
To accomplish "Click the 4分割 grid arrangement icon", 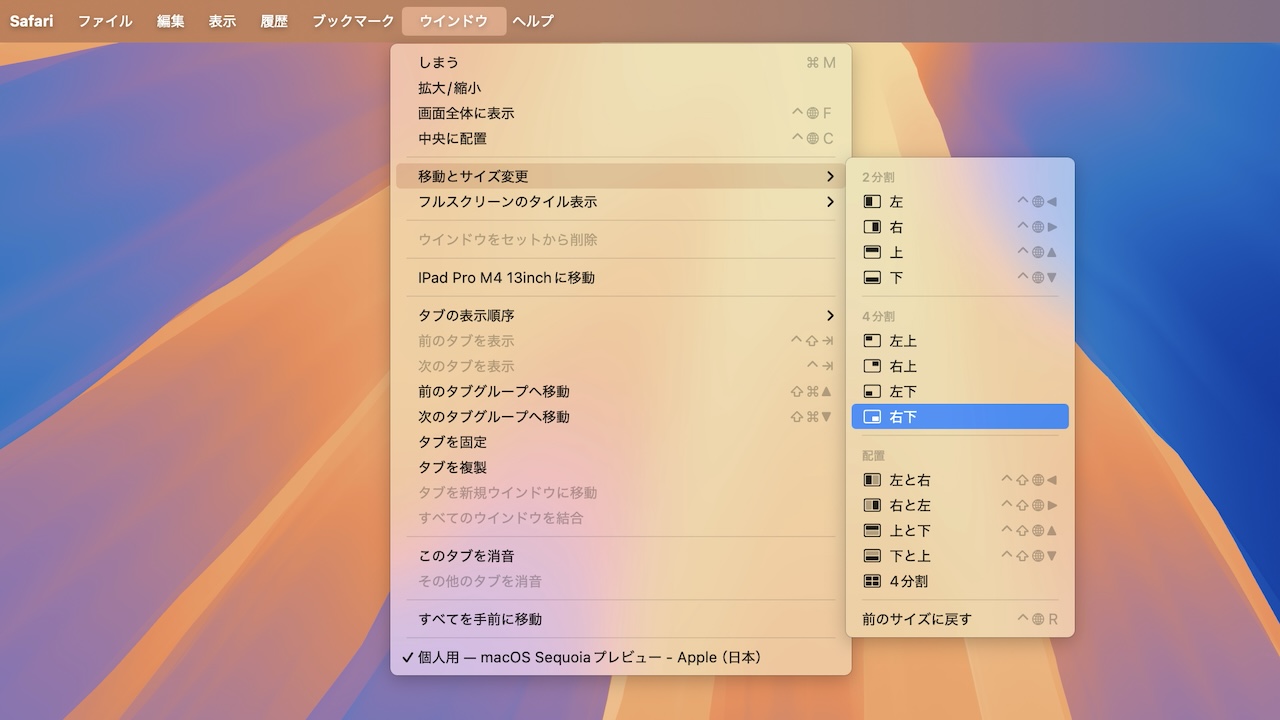I will (x=872, y=581).
